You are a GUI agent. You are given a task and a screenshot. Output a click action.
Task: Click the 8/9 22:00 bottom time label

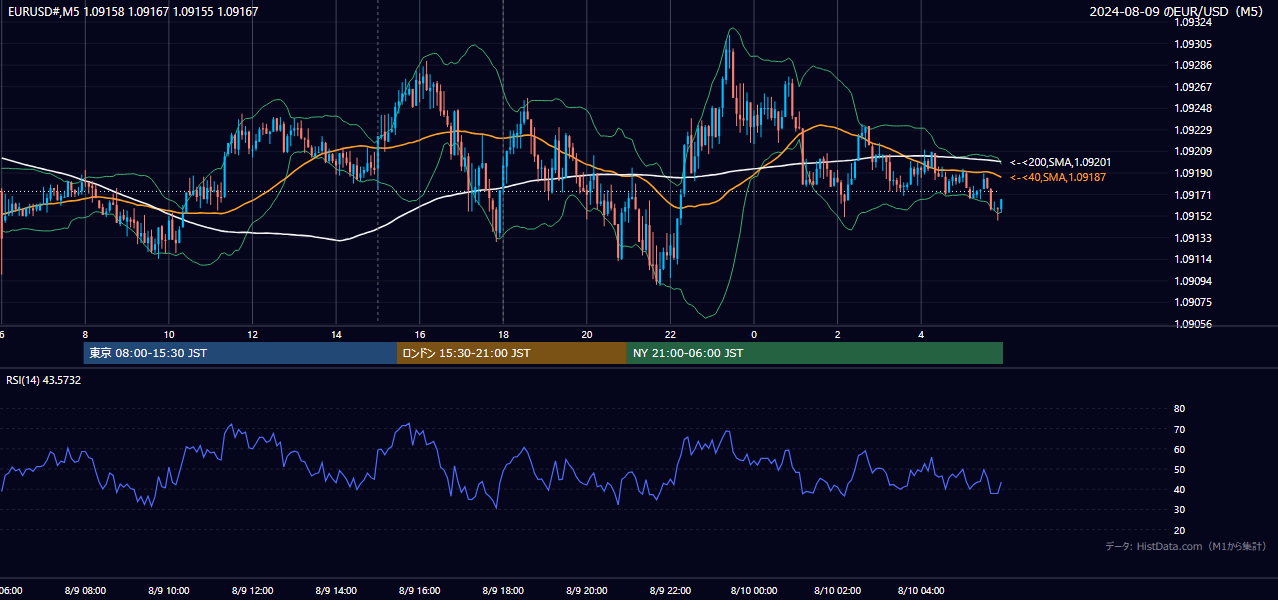pos(670,590)
